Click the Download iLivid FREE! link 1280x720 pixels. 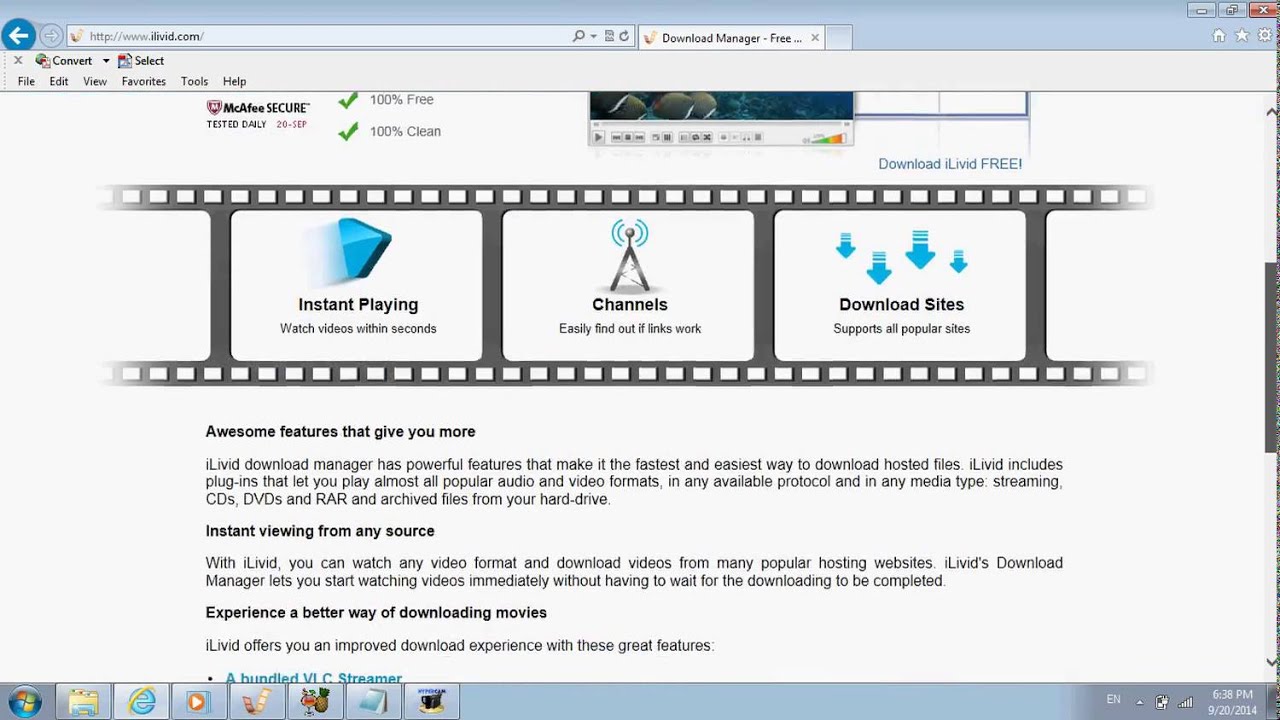(950, 164)
